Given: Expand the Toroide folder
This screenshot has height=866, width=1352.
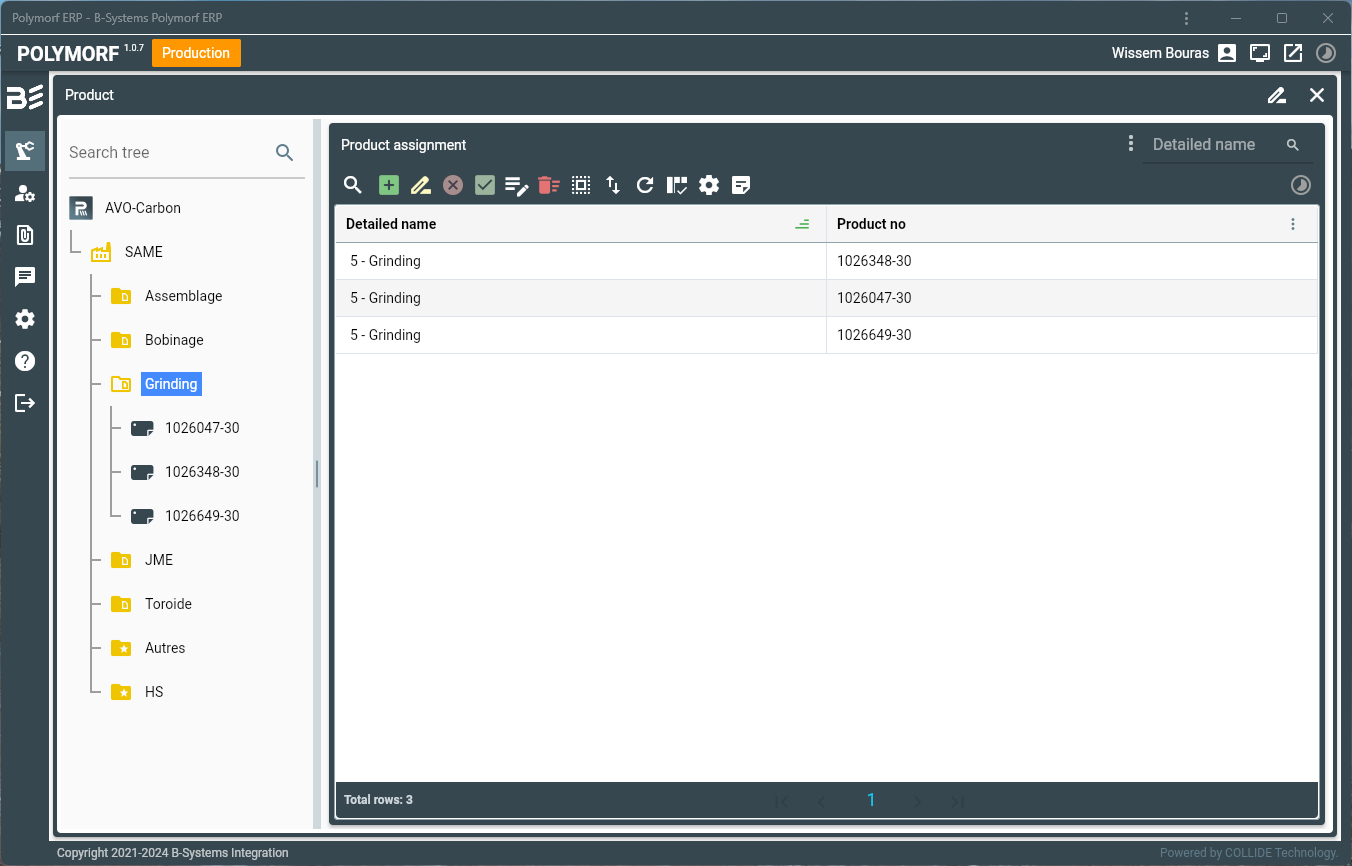Looking at the screenshot, I should pos(121,604).
